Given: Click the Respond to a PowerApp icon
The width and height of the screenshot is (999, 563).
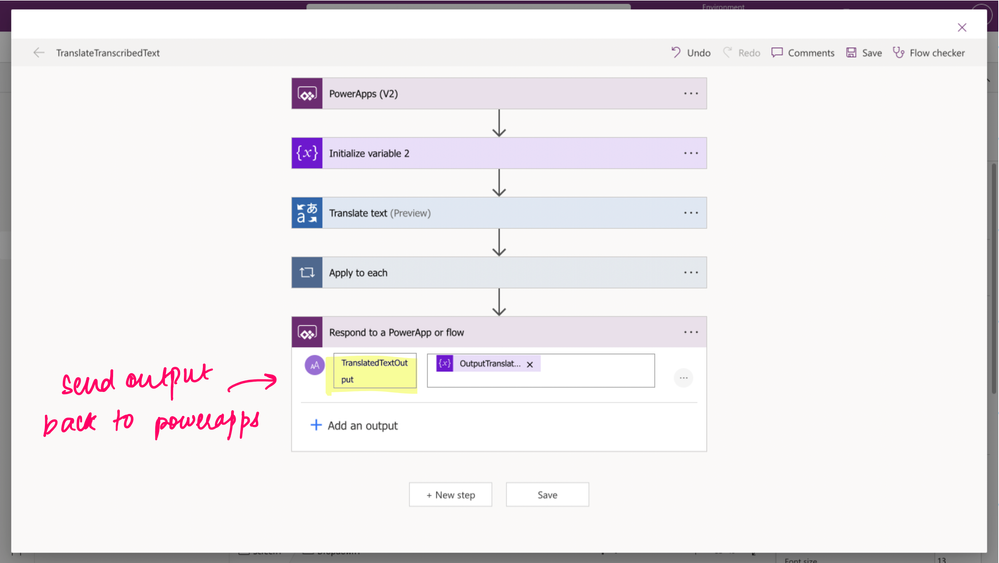Looking at the screenshot, I should pos(307,332).
